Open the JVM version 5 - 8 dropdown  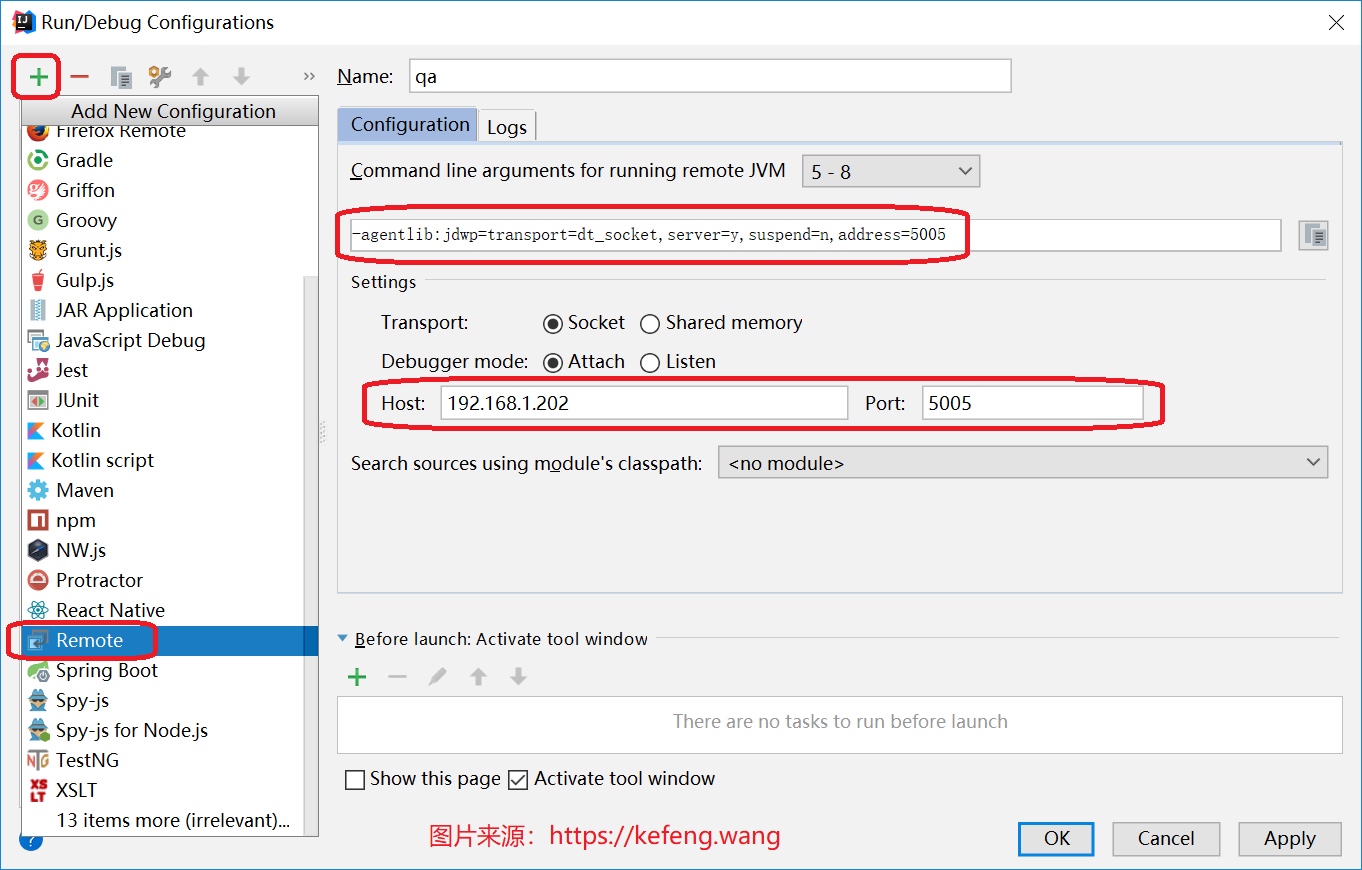click(890, 172)
